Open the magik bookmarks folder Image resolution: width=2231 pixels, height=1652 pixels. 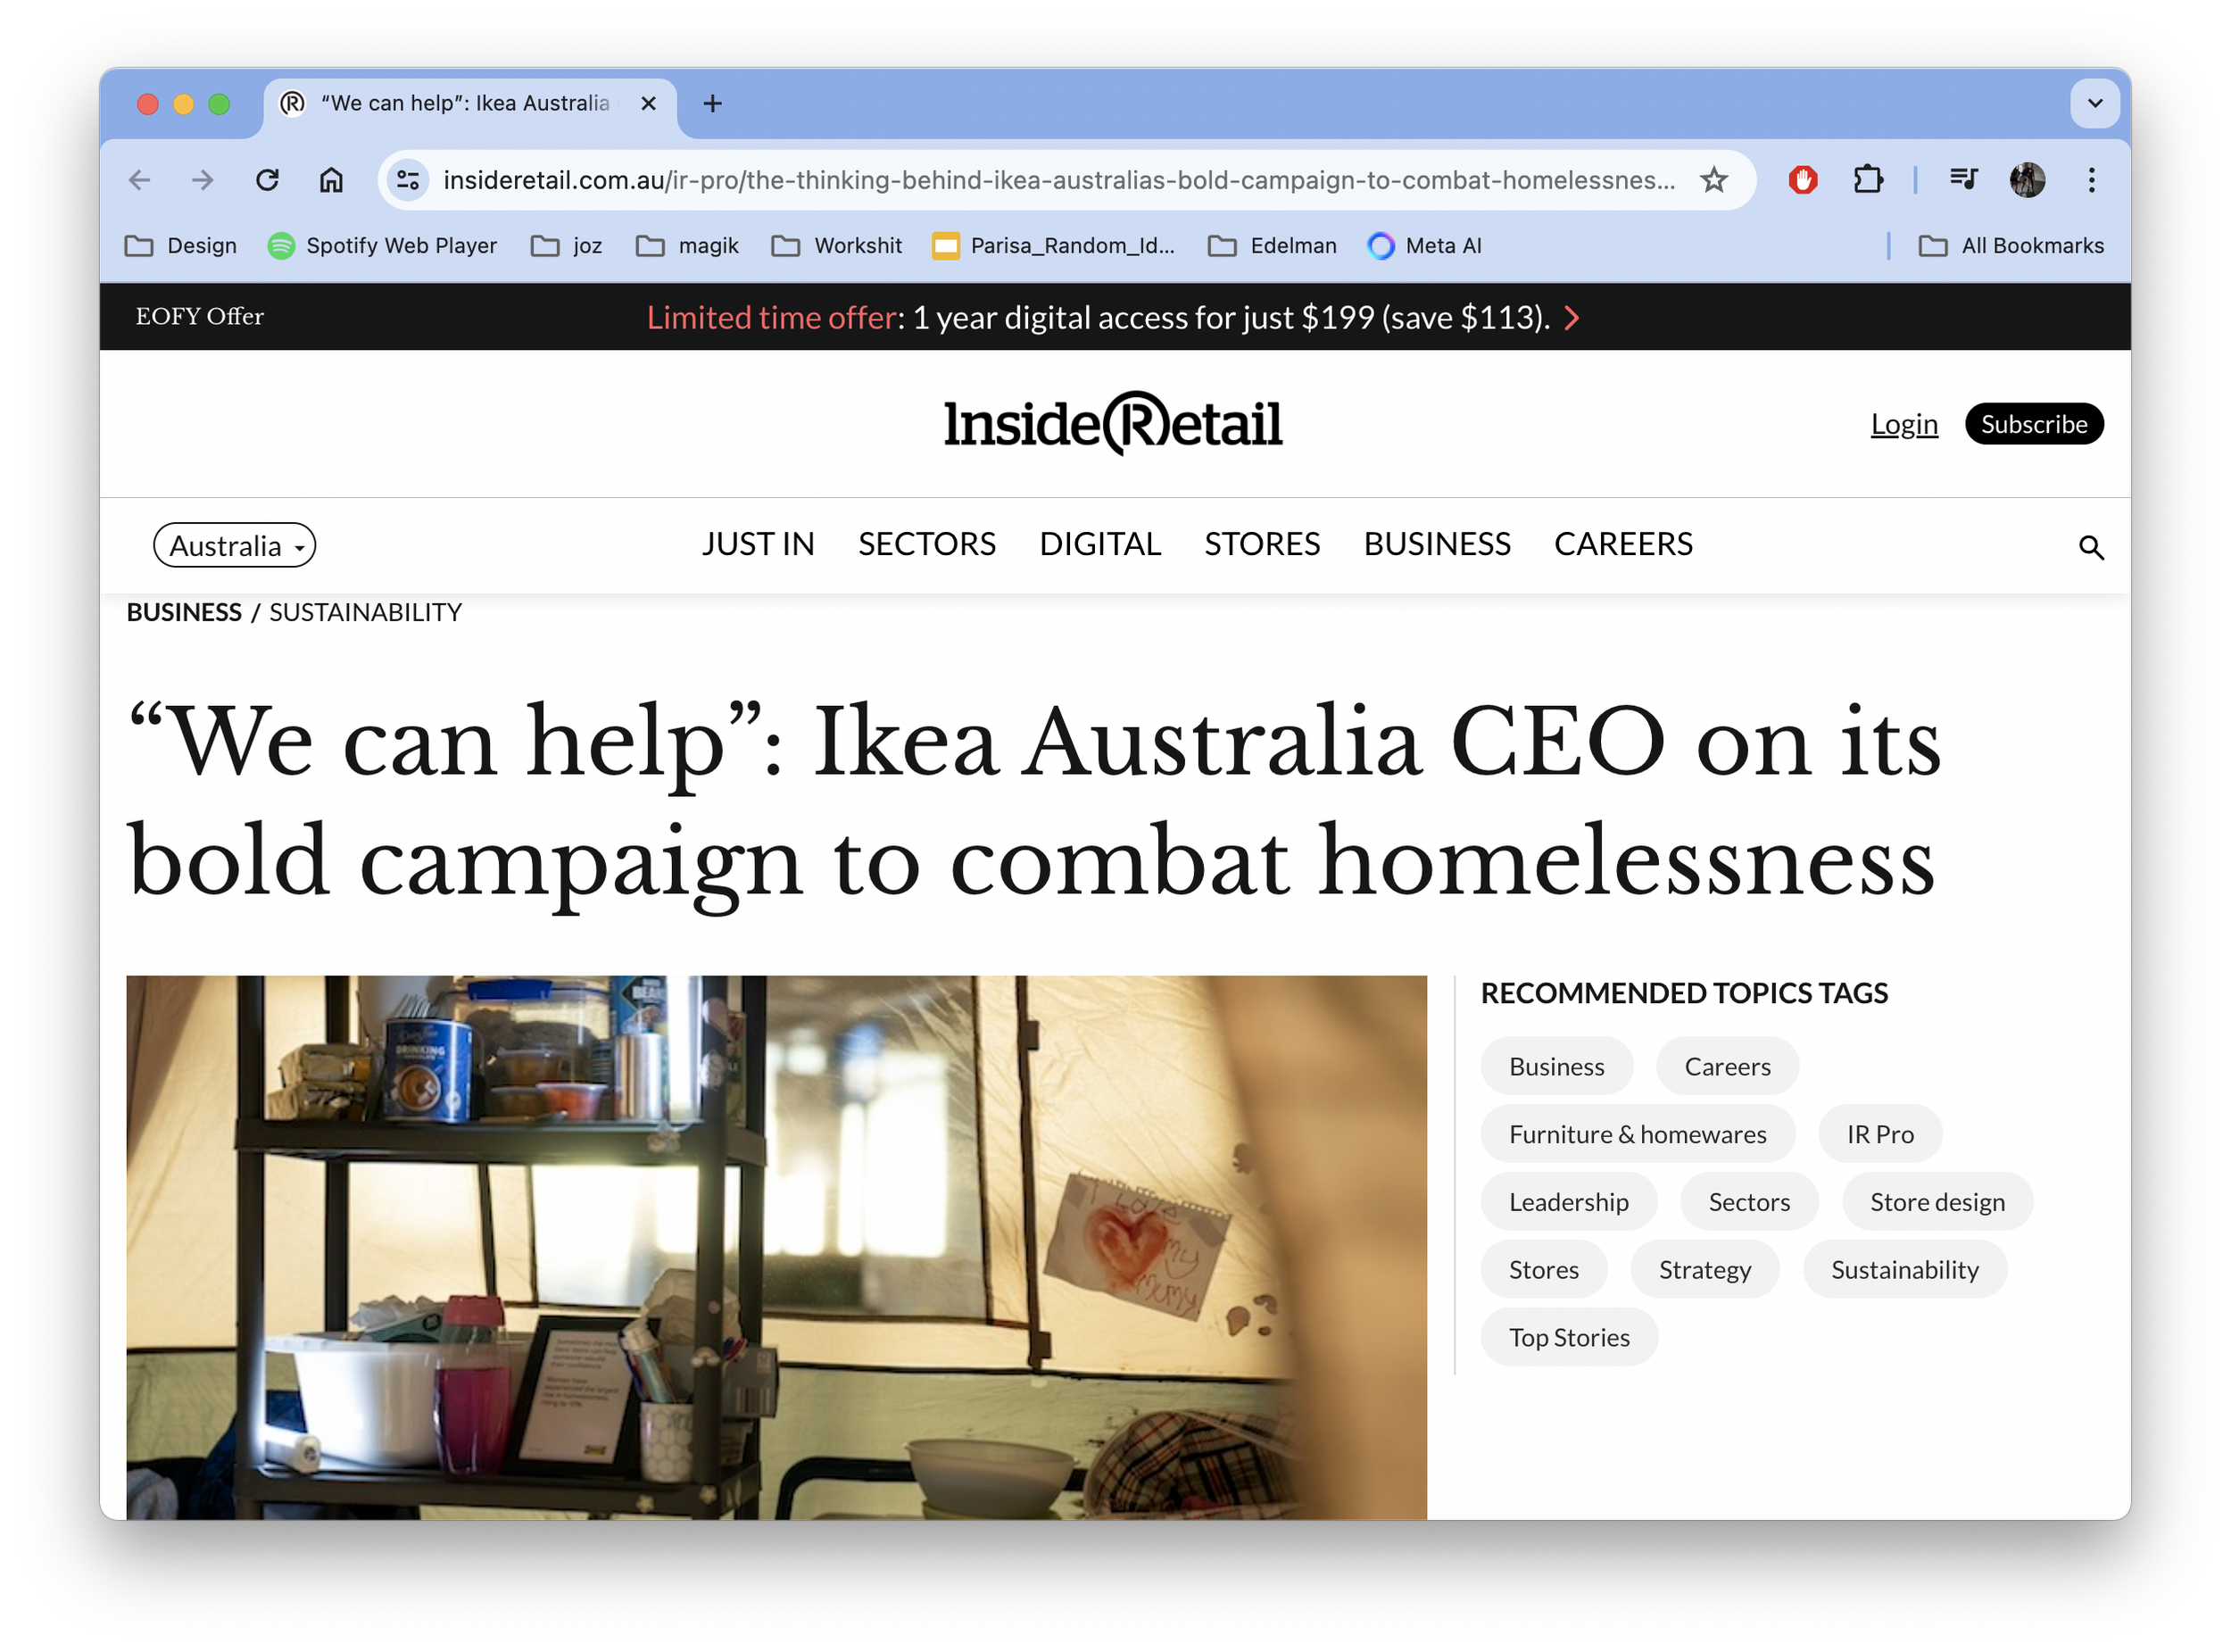pos(687,246)
